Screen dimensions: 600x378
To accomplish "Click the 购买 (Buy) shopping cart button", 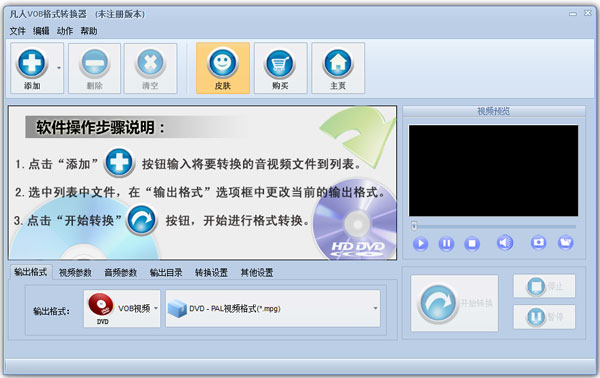I will click(x=280, y=68).
